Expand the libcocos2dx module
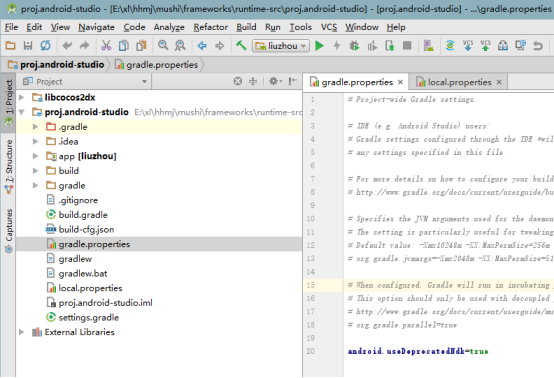The width and height of the screenshot is (554, 378). point(22,97)
